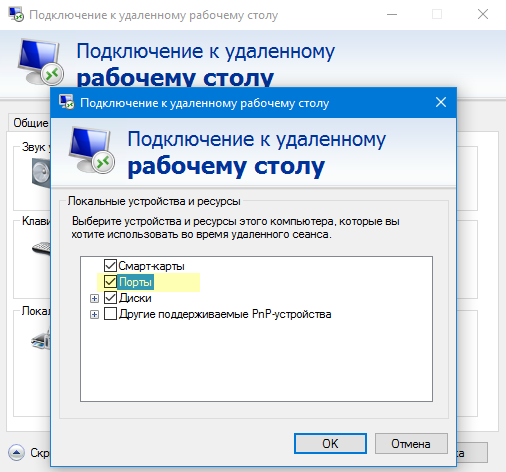Select the Смарт-карты item label
Screen dimensions: 506x472
(x=151, y=266)
